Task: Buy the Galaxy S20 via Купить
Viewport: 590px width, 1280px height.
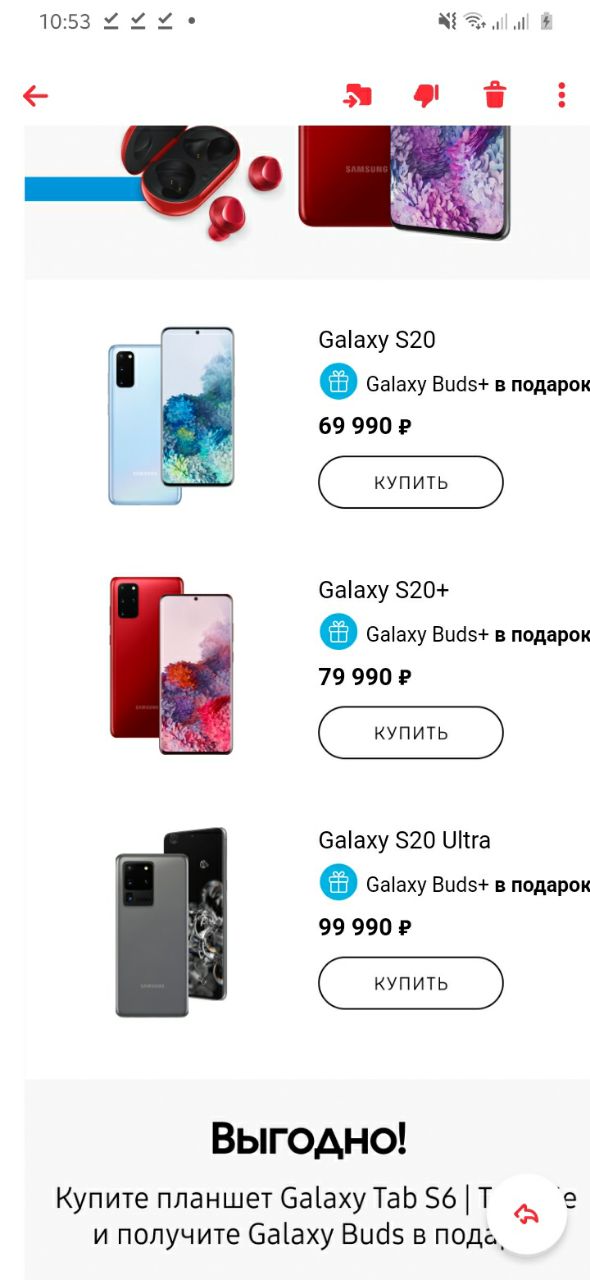Action: 411,482
